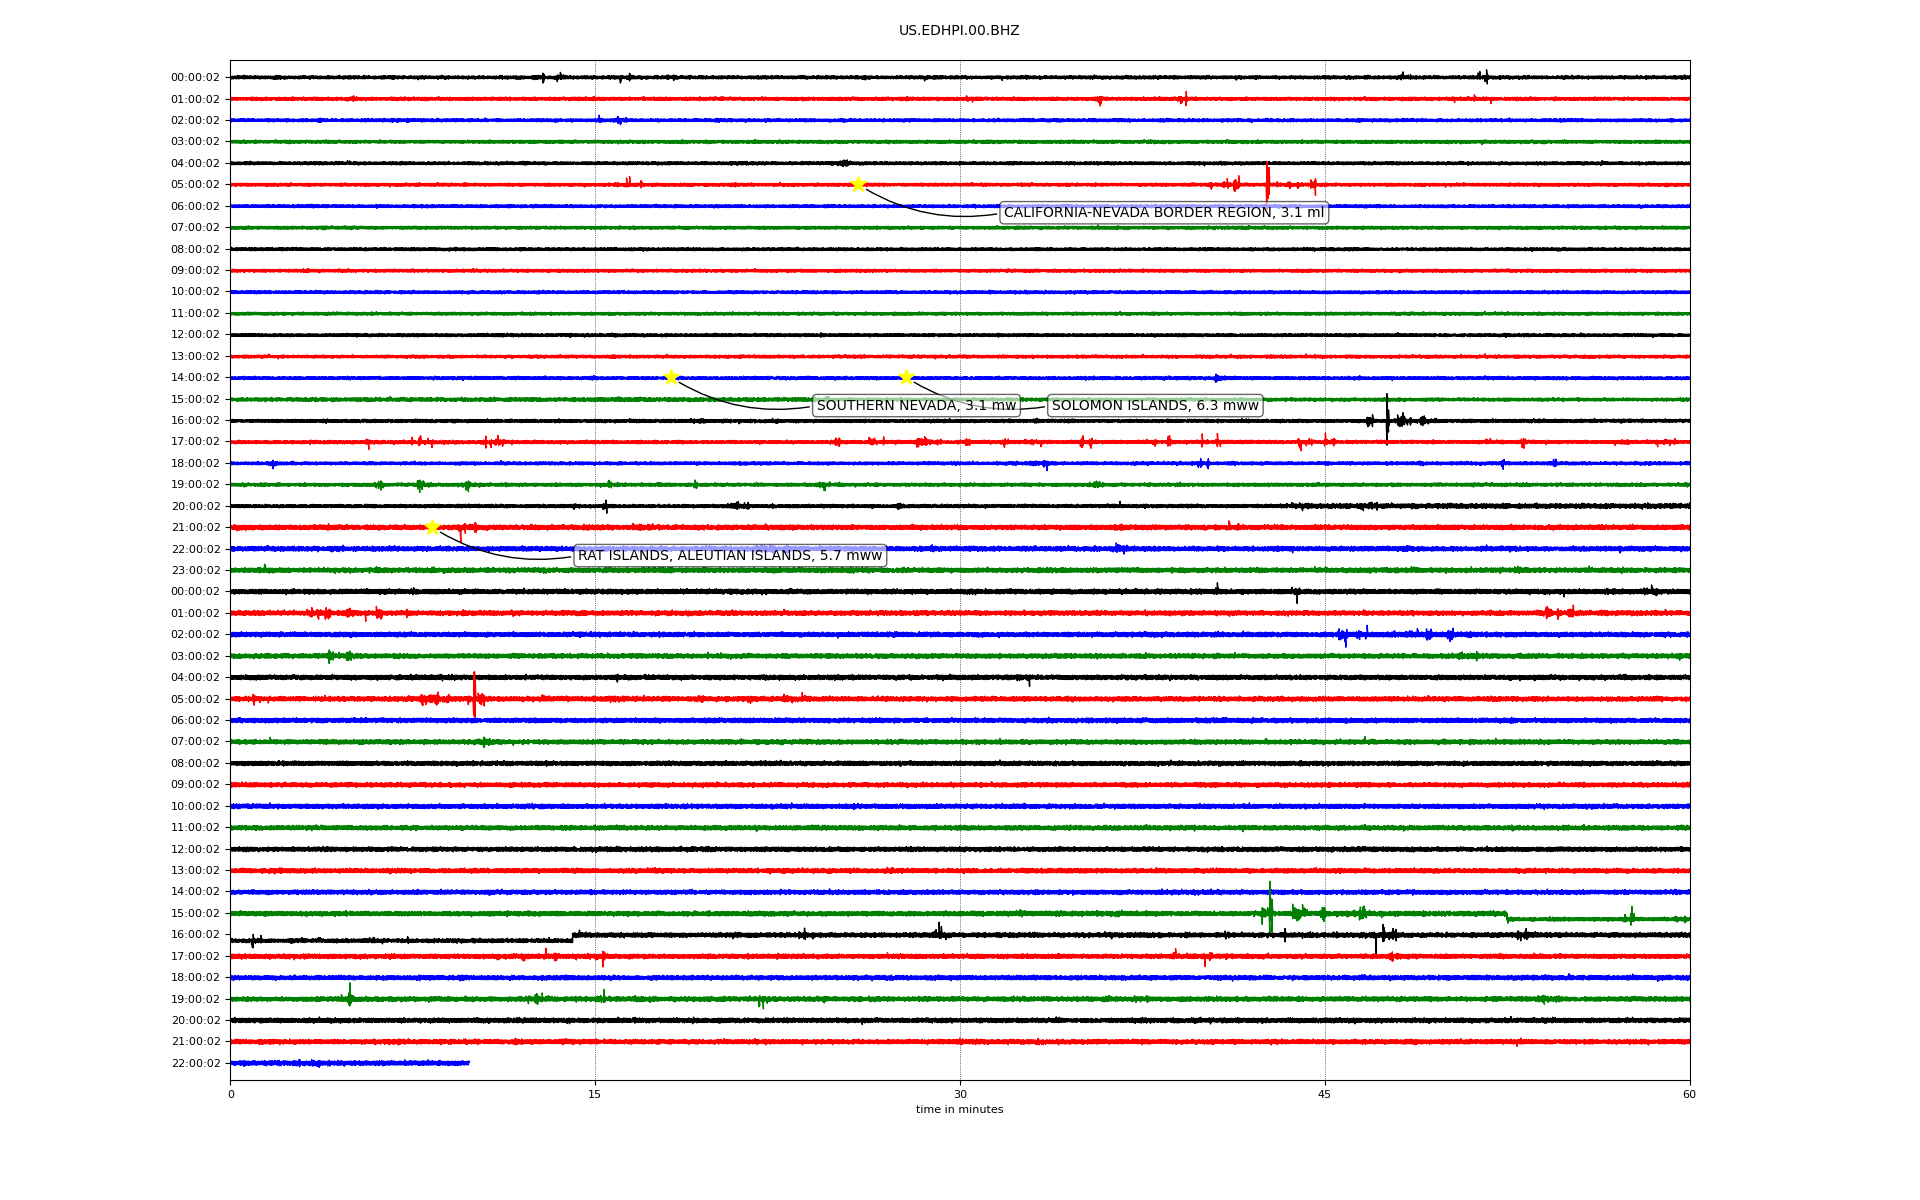This screenshot has height=1200, width=1920.
Task: Click the 45 tick label on the x-axis
Action: [x=1325, y=1094]
